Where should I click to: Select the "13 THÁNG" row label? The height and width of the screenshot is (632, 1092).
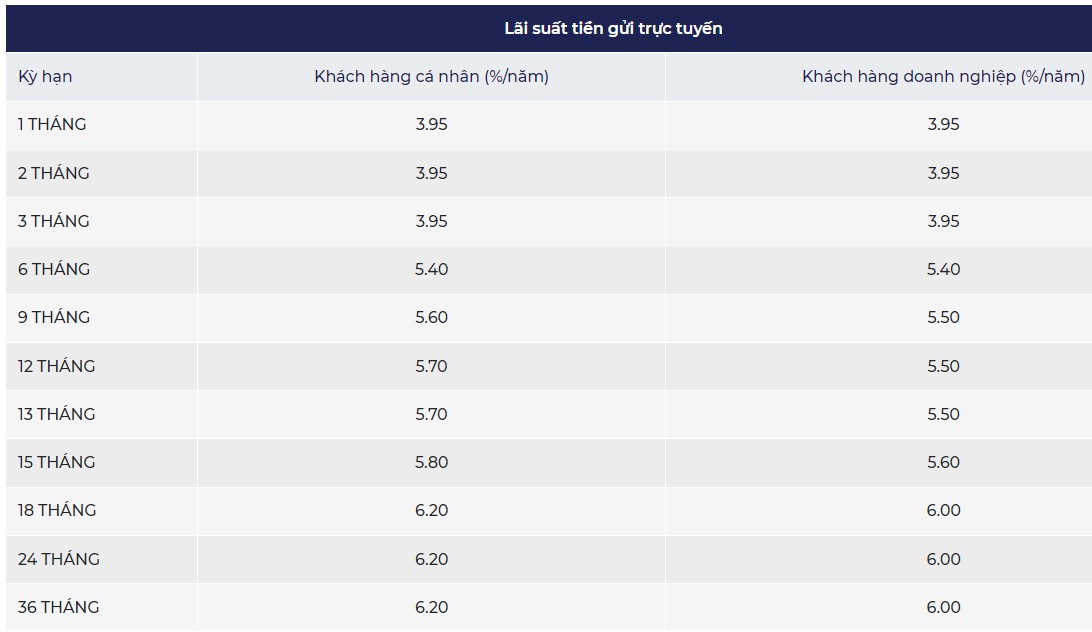(56, 414)
